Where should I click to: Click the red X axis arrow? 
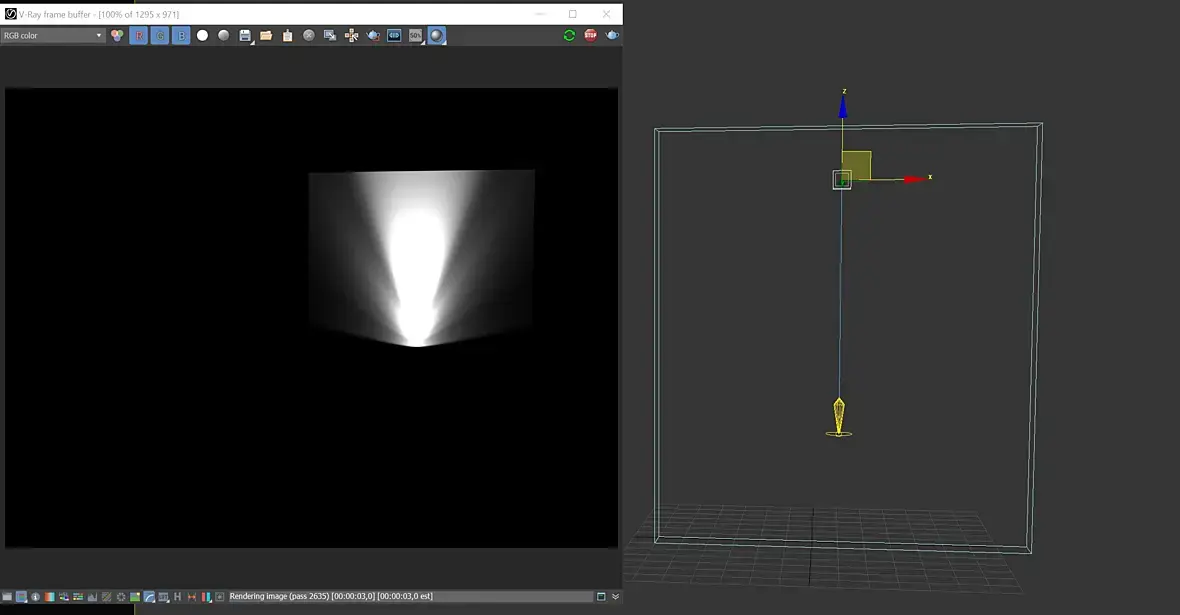click(x=914, y=179)
